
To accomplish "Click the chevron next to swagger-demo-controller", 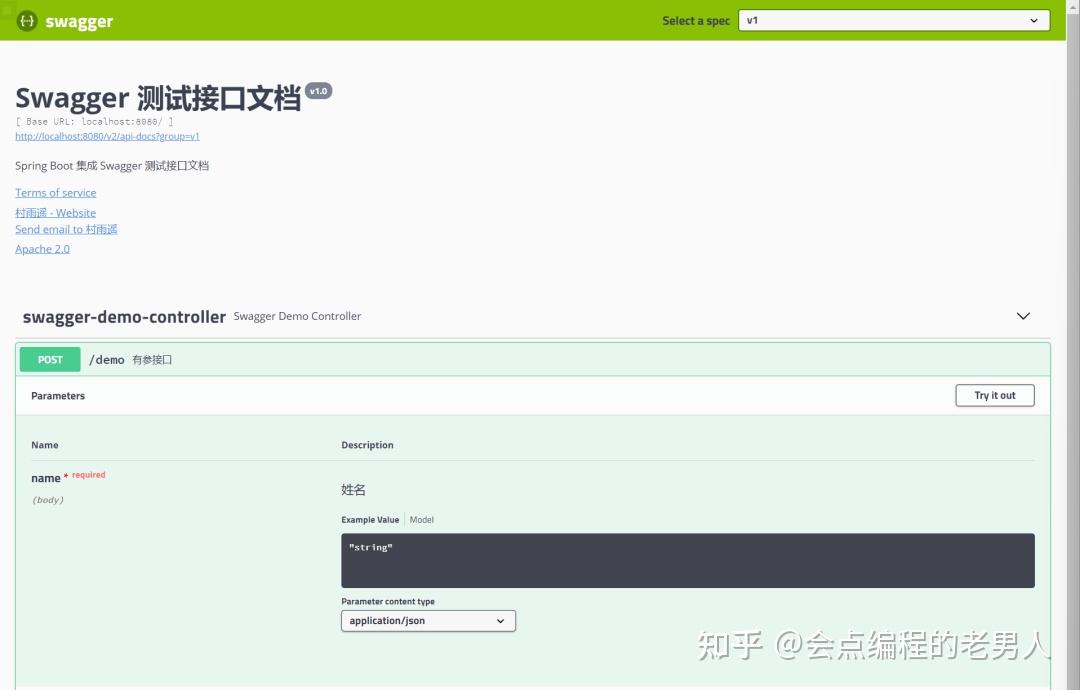I will [x=1023, y=316].
